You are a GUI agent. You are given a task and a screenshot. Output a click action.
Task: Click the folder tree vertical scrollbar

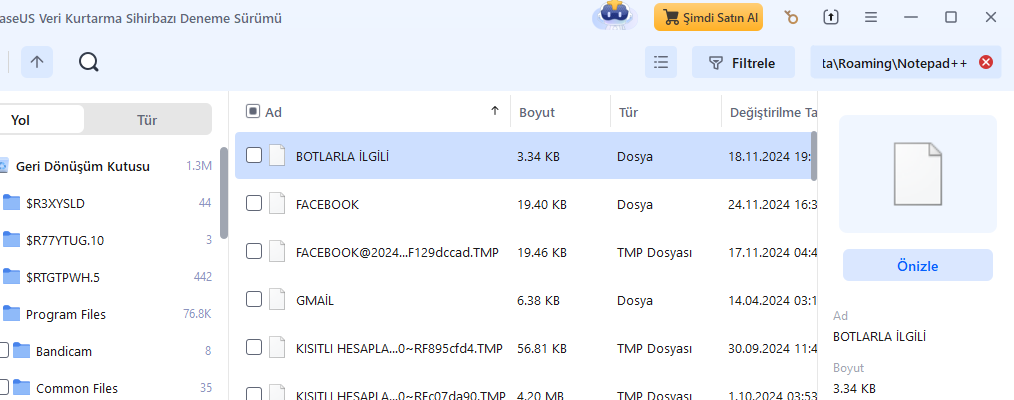point(224,193)
